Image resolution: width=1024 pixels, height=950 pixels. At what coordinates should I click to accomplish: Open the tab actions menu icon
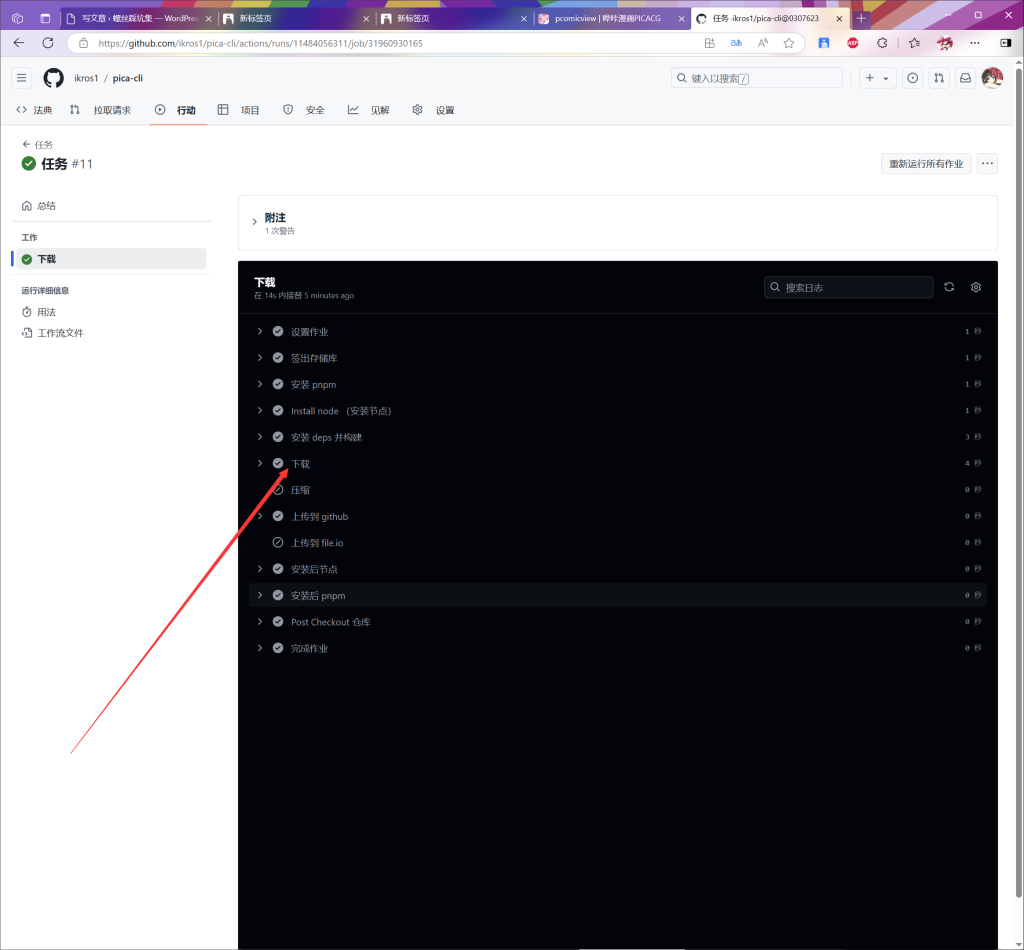(45, 18)
